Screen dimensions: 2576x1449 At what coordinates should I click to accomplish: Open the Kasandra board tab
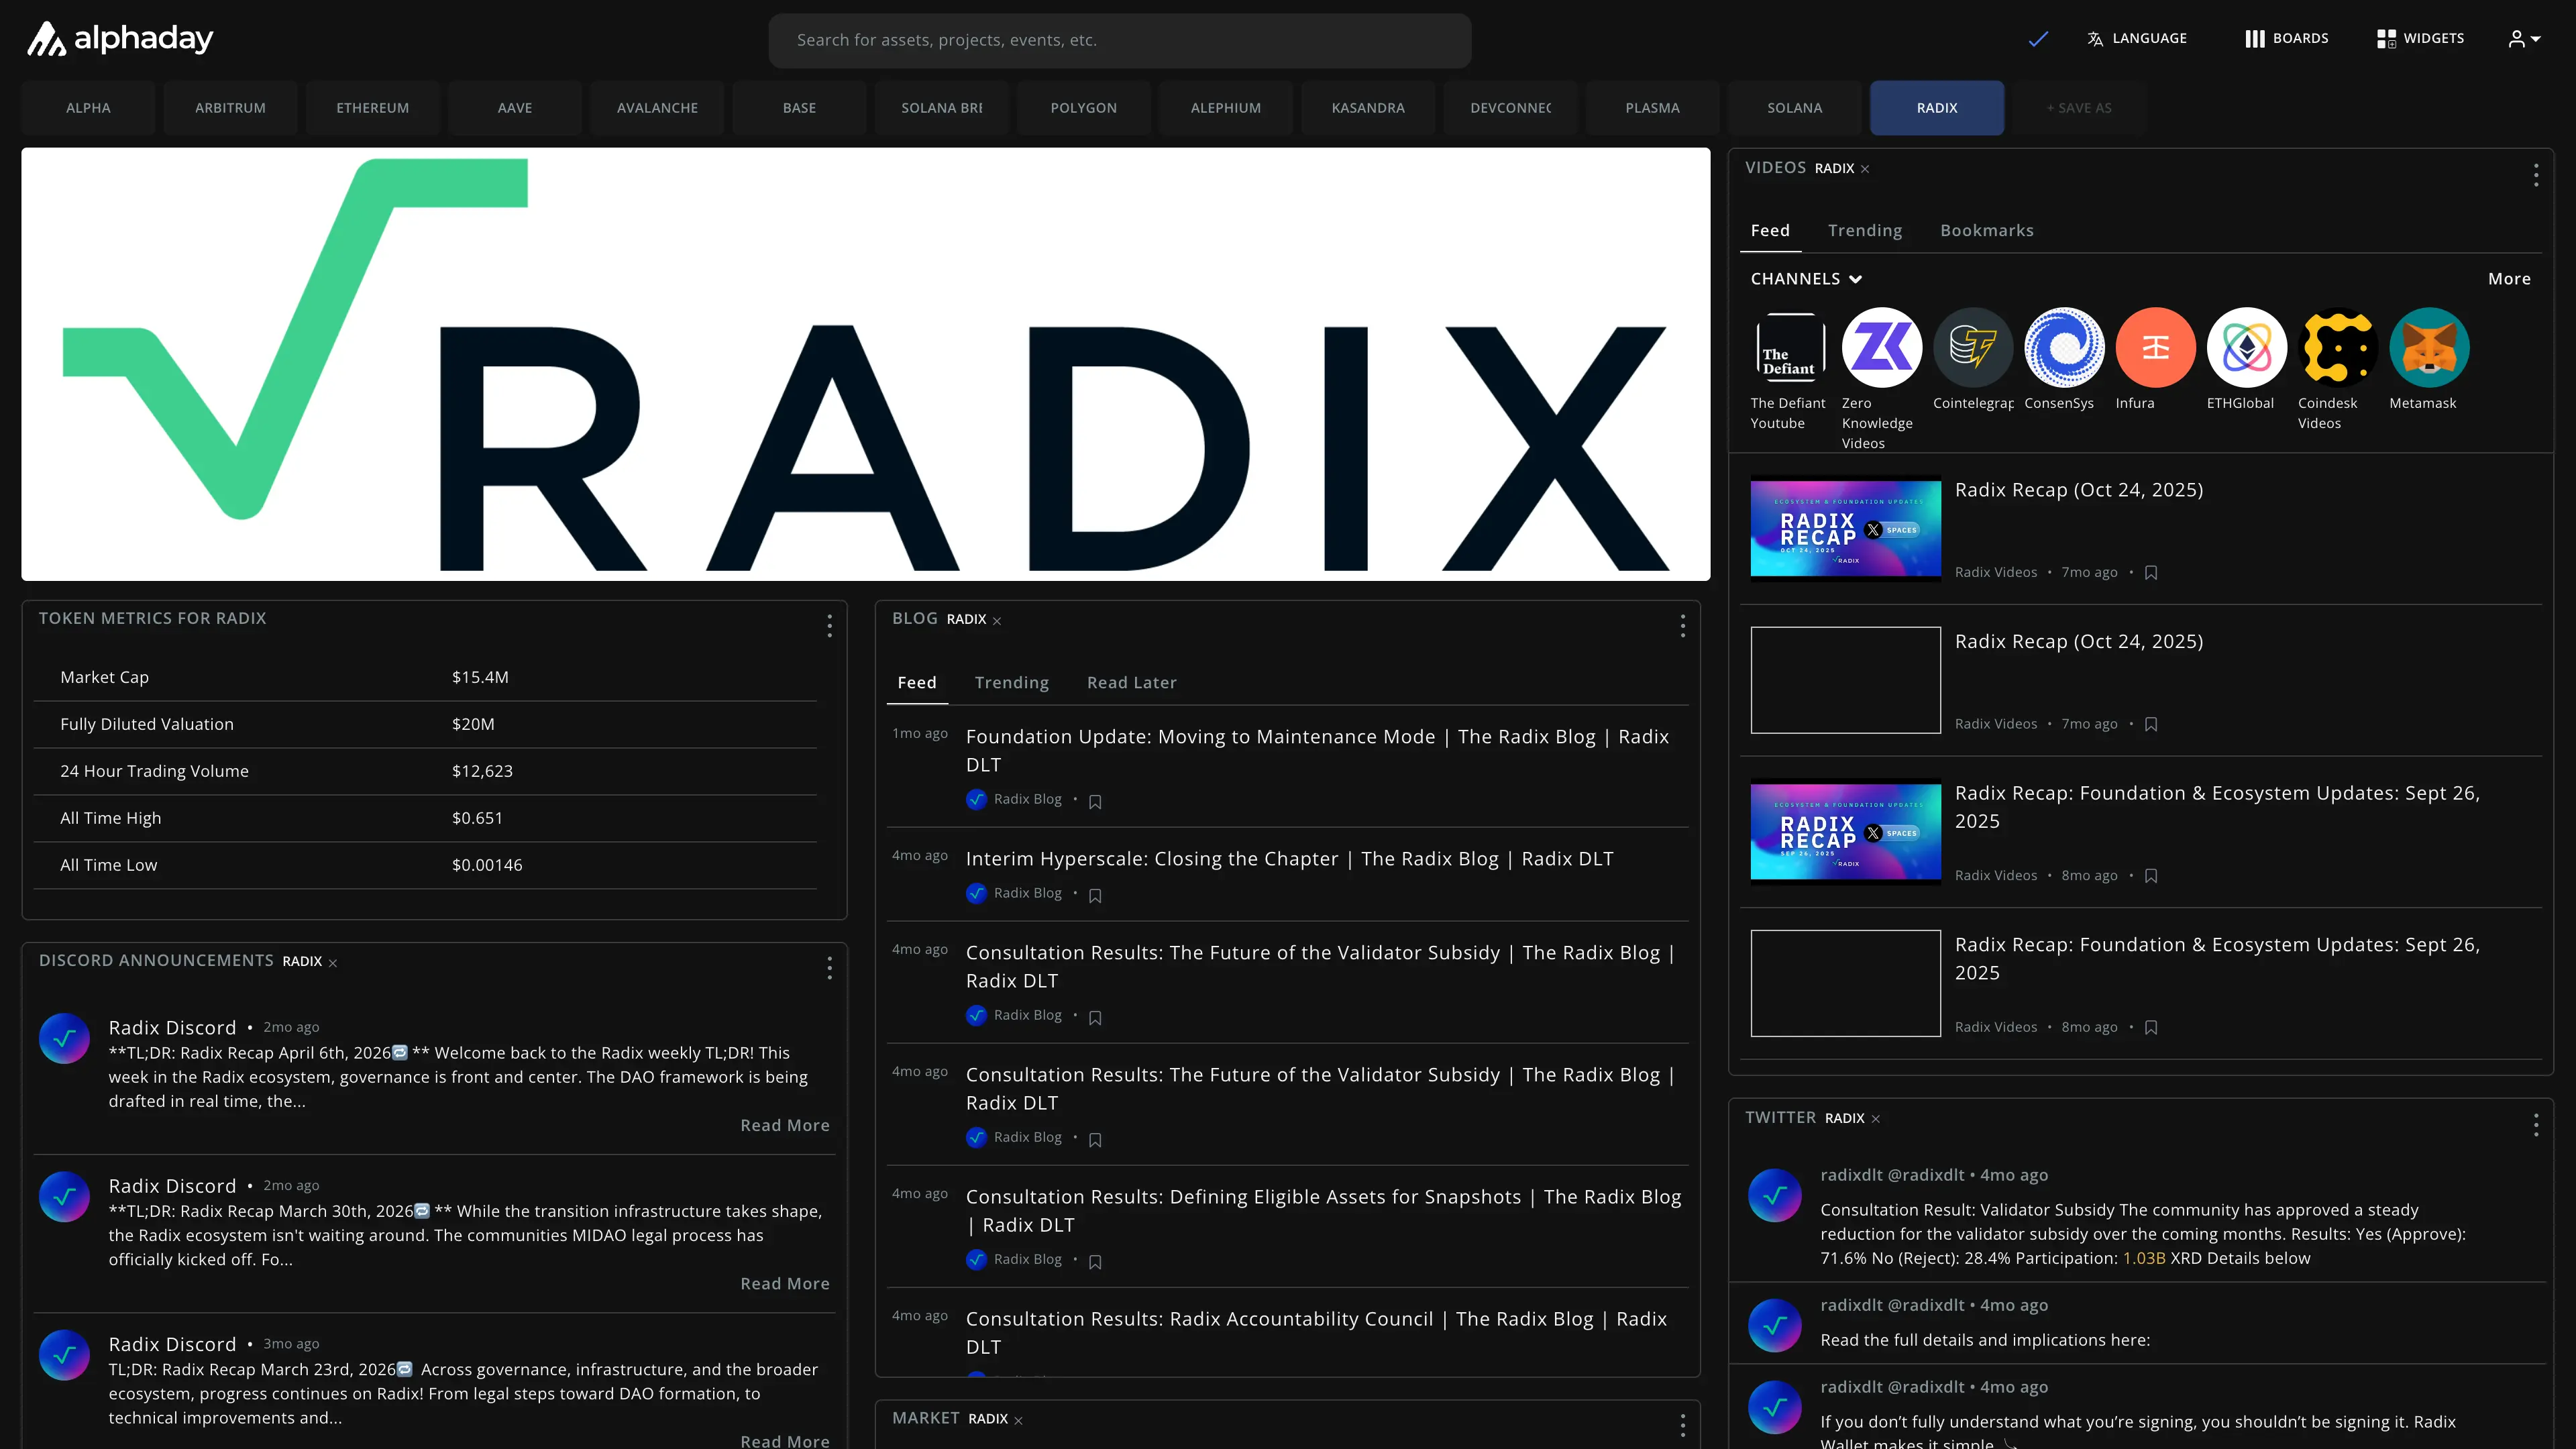pos(1368,108)
